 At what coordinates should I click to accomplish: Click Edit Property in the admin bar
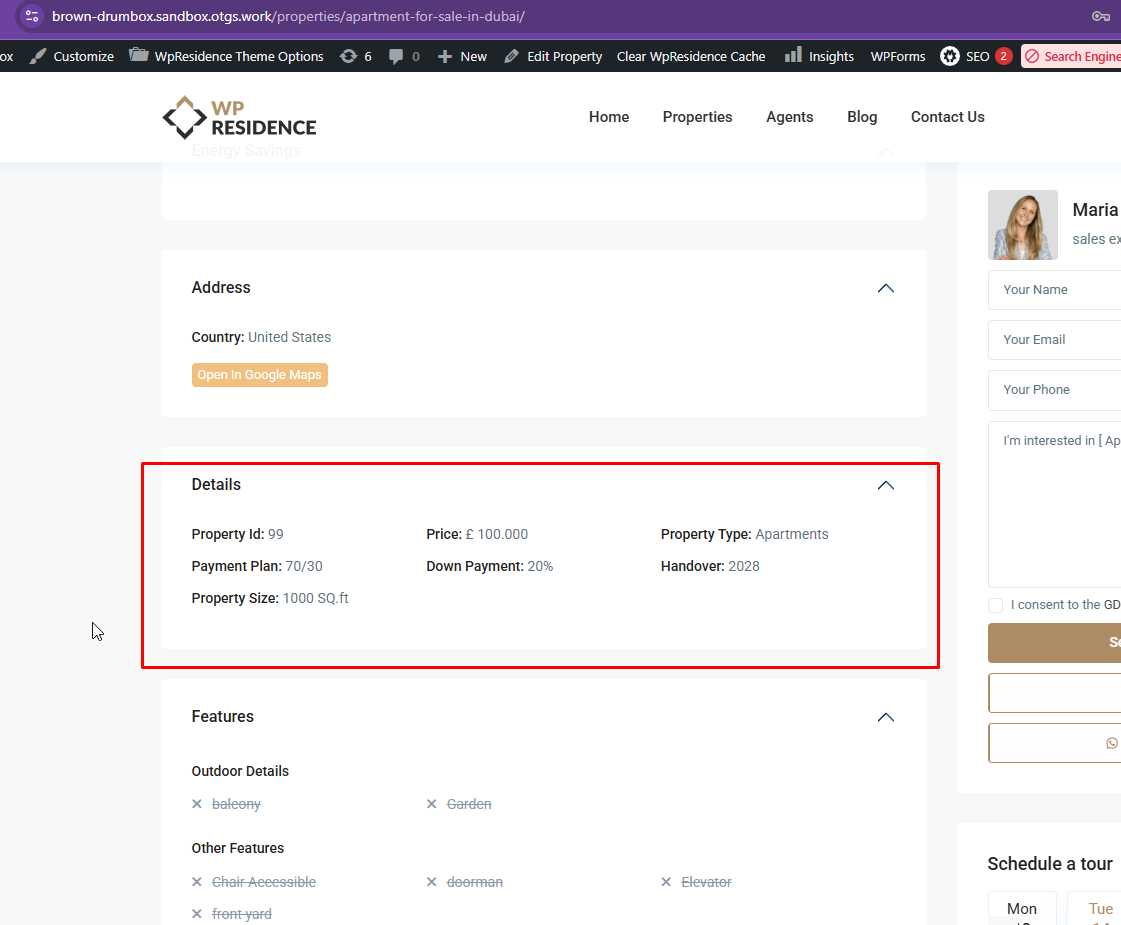pos(553,56)
